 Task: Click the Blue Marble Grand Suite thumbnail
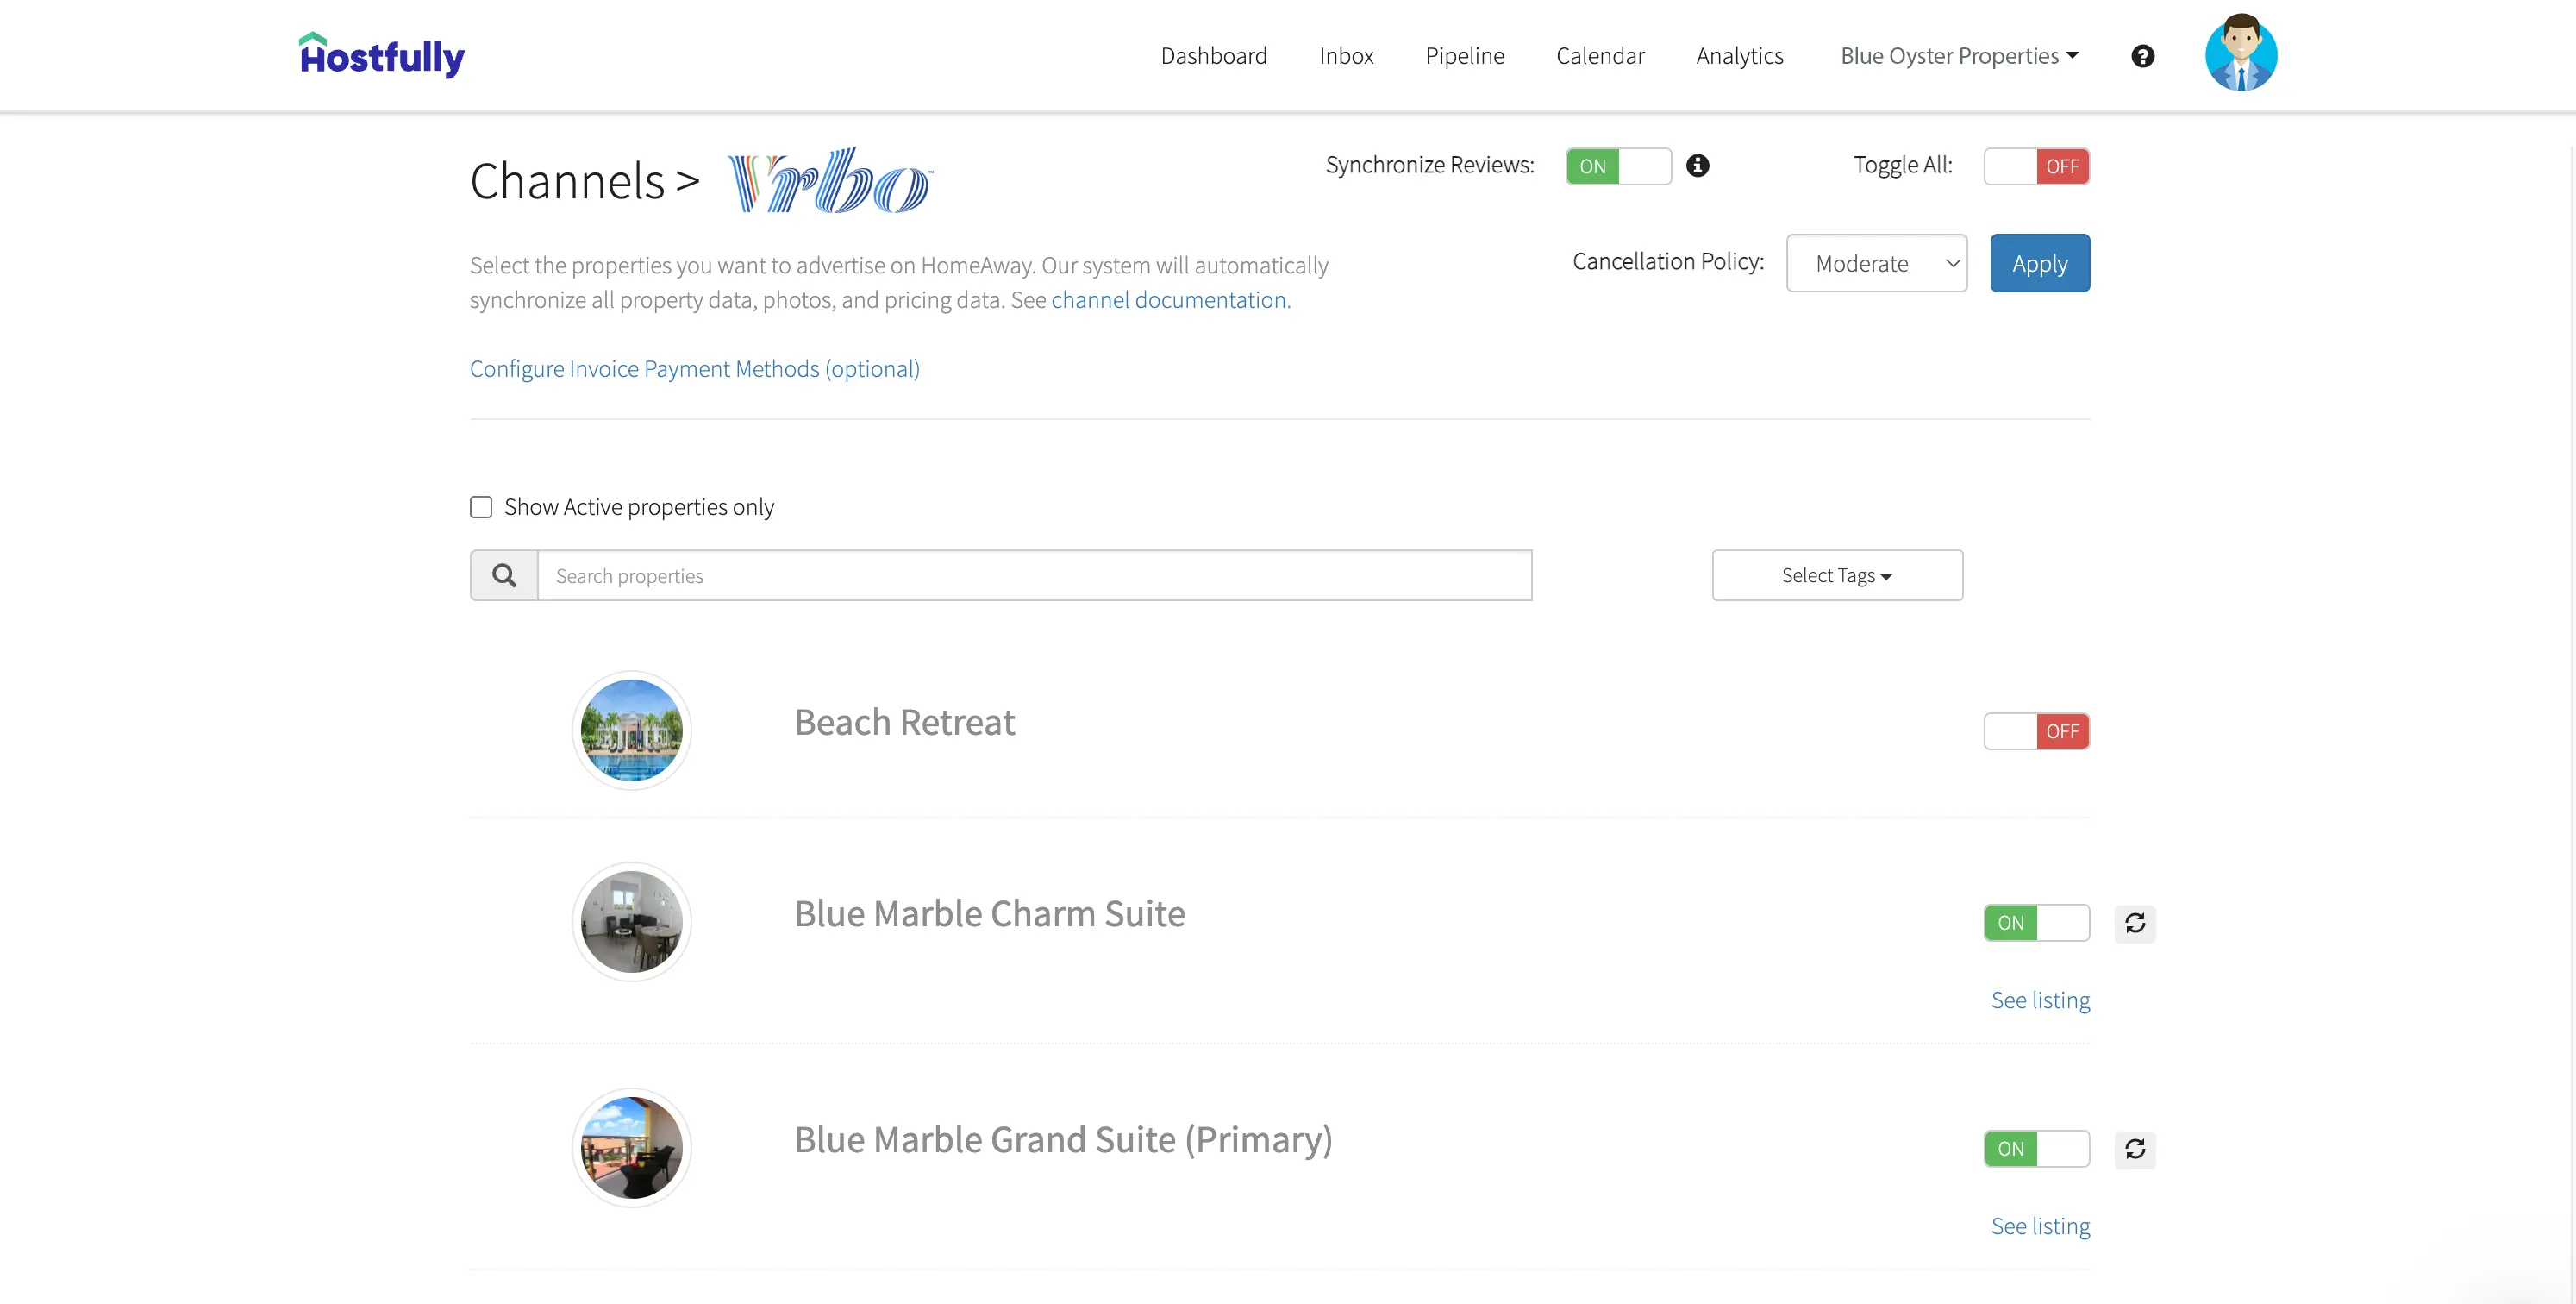point(631,1147)
